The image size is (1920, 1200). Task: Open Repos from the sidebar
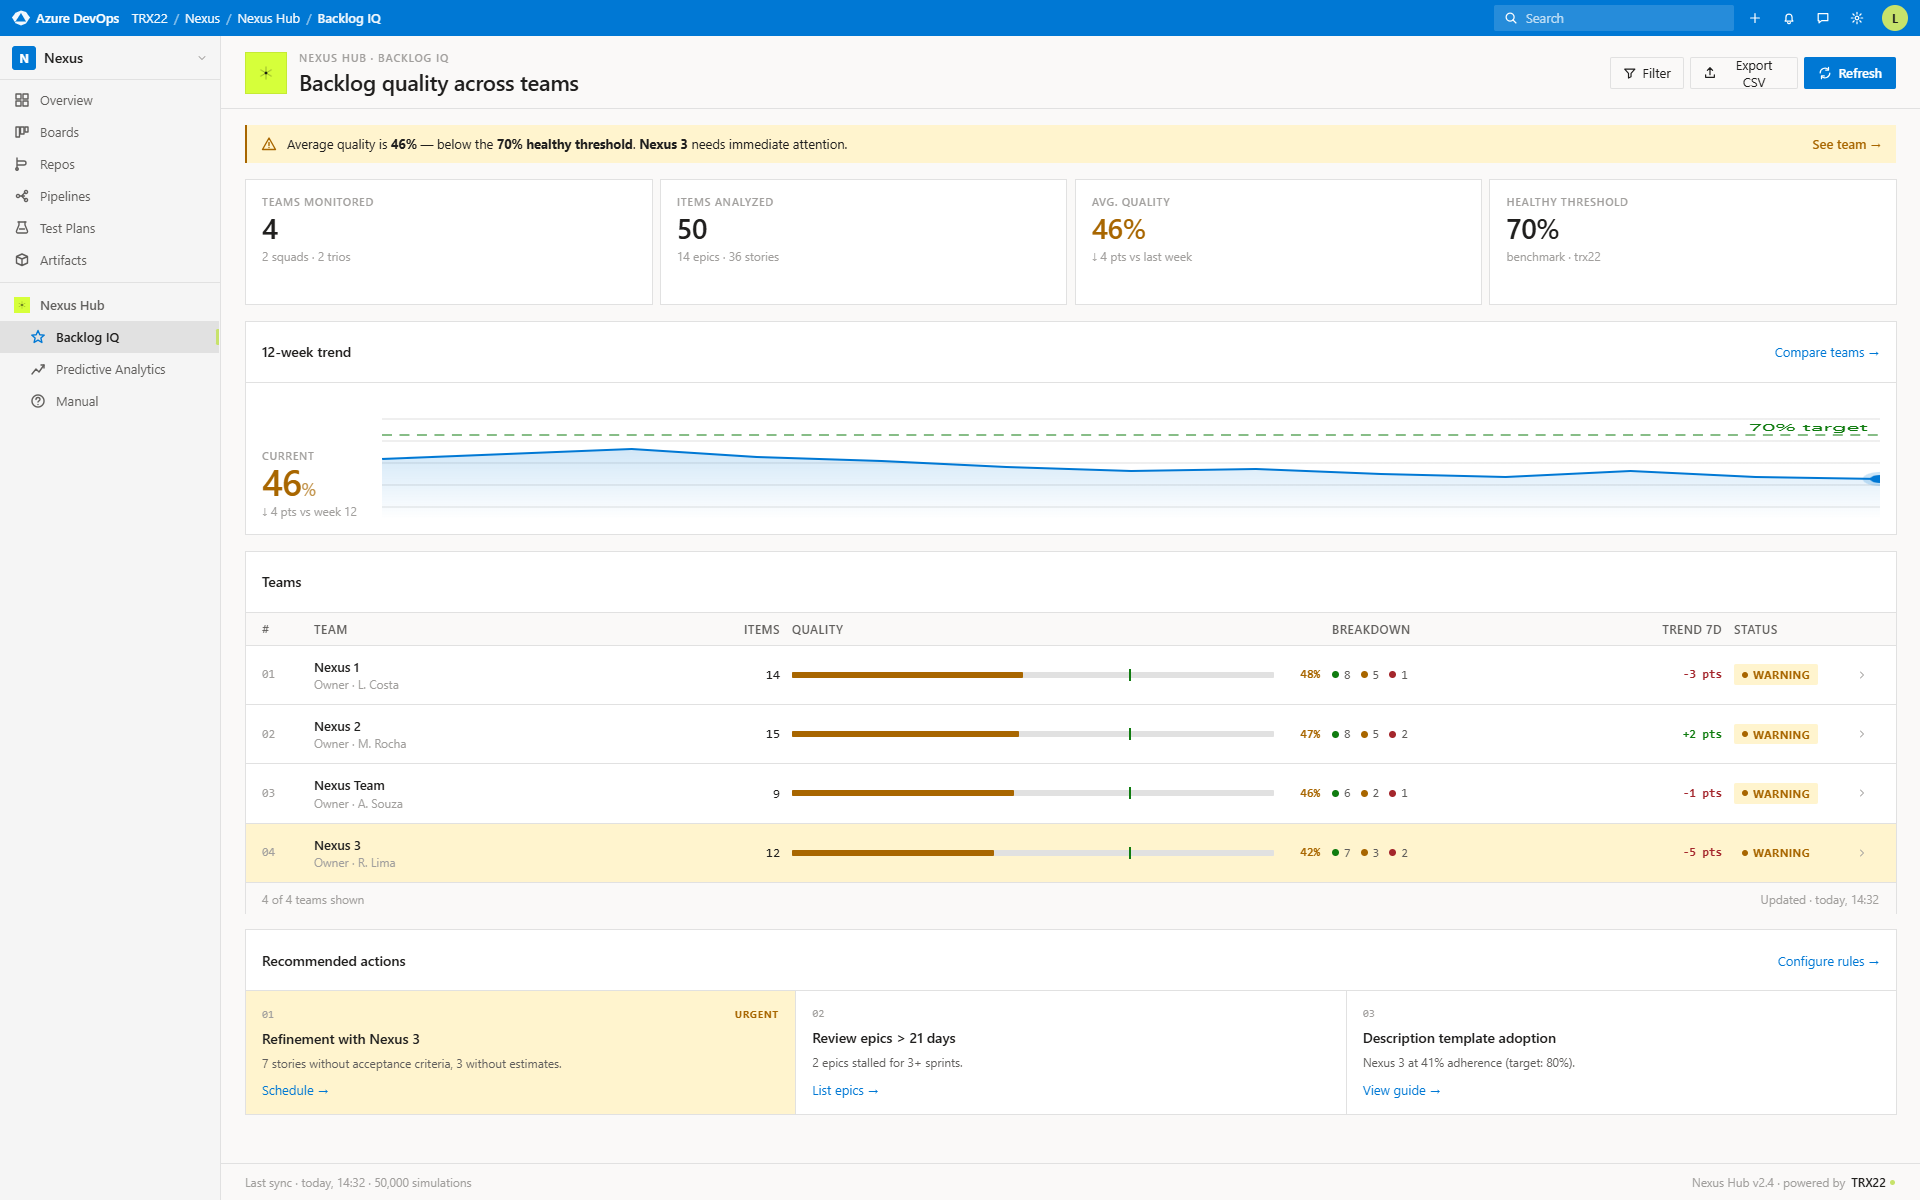coord(57,164)
